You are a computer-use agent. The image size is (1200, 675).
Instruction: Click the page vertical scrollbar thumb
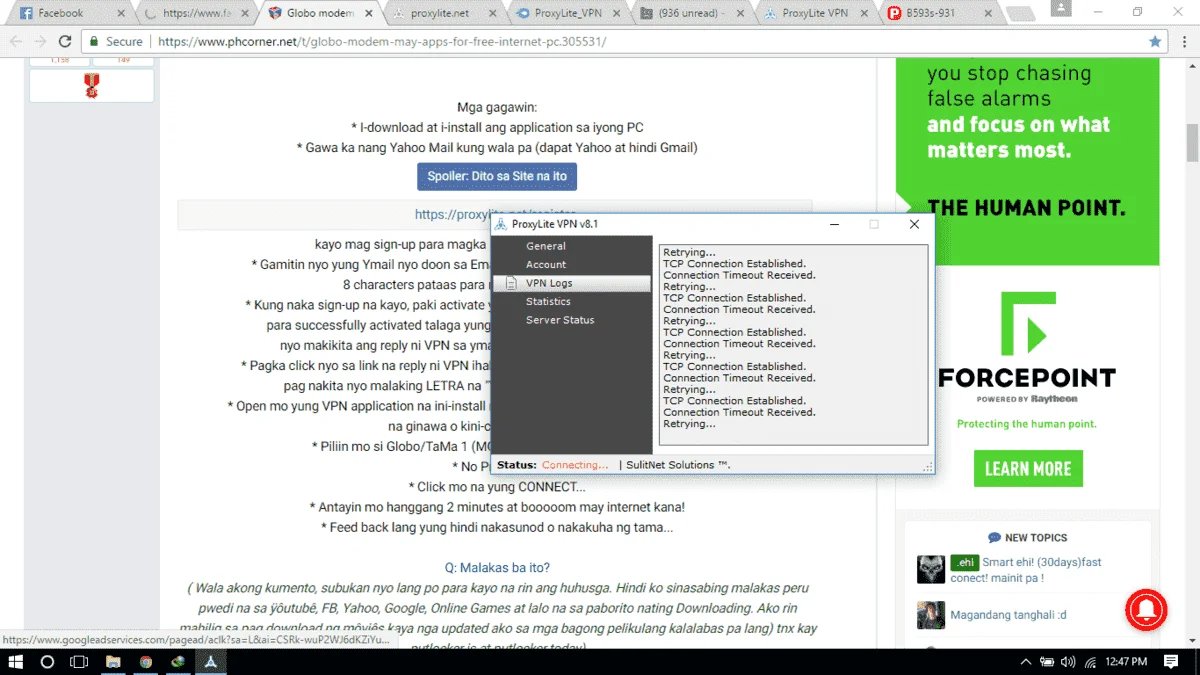(x=1192, y=144)
